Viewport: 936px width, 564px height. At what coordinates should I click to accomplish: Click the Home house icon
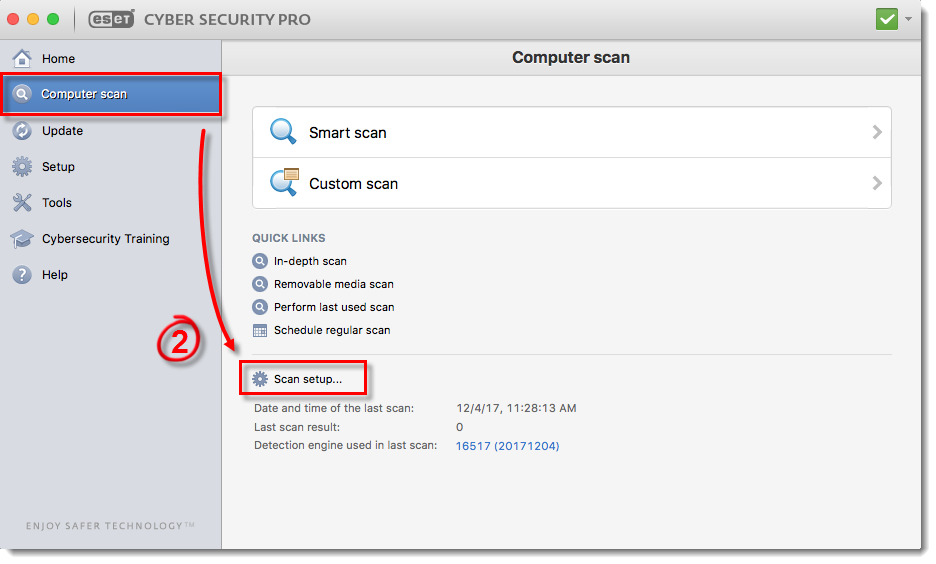[21, 59]
